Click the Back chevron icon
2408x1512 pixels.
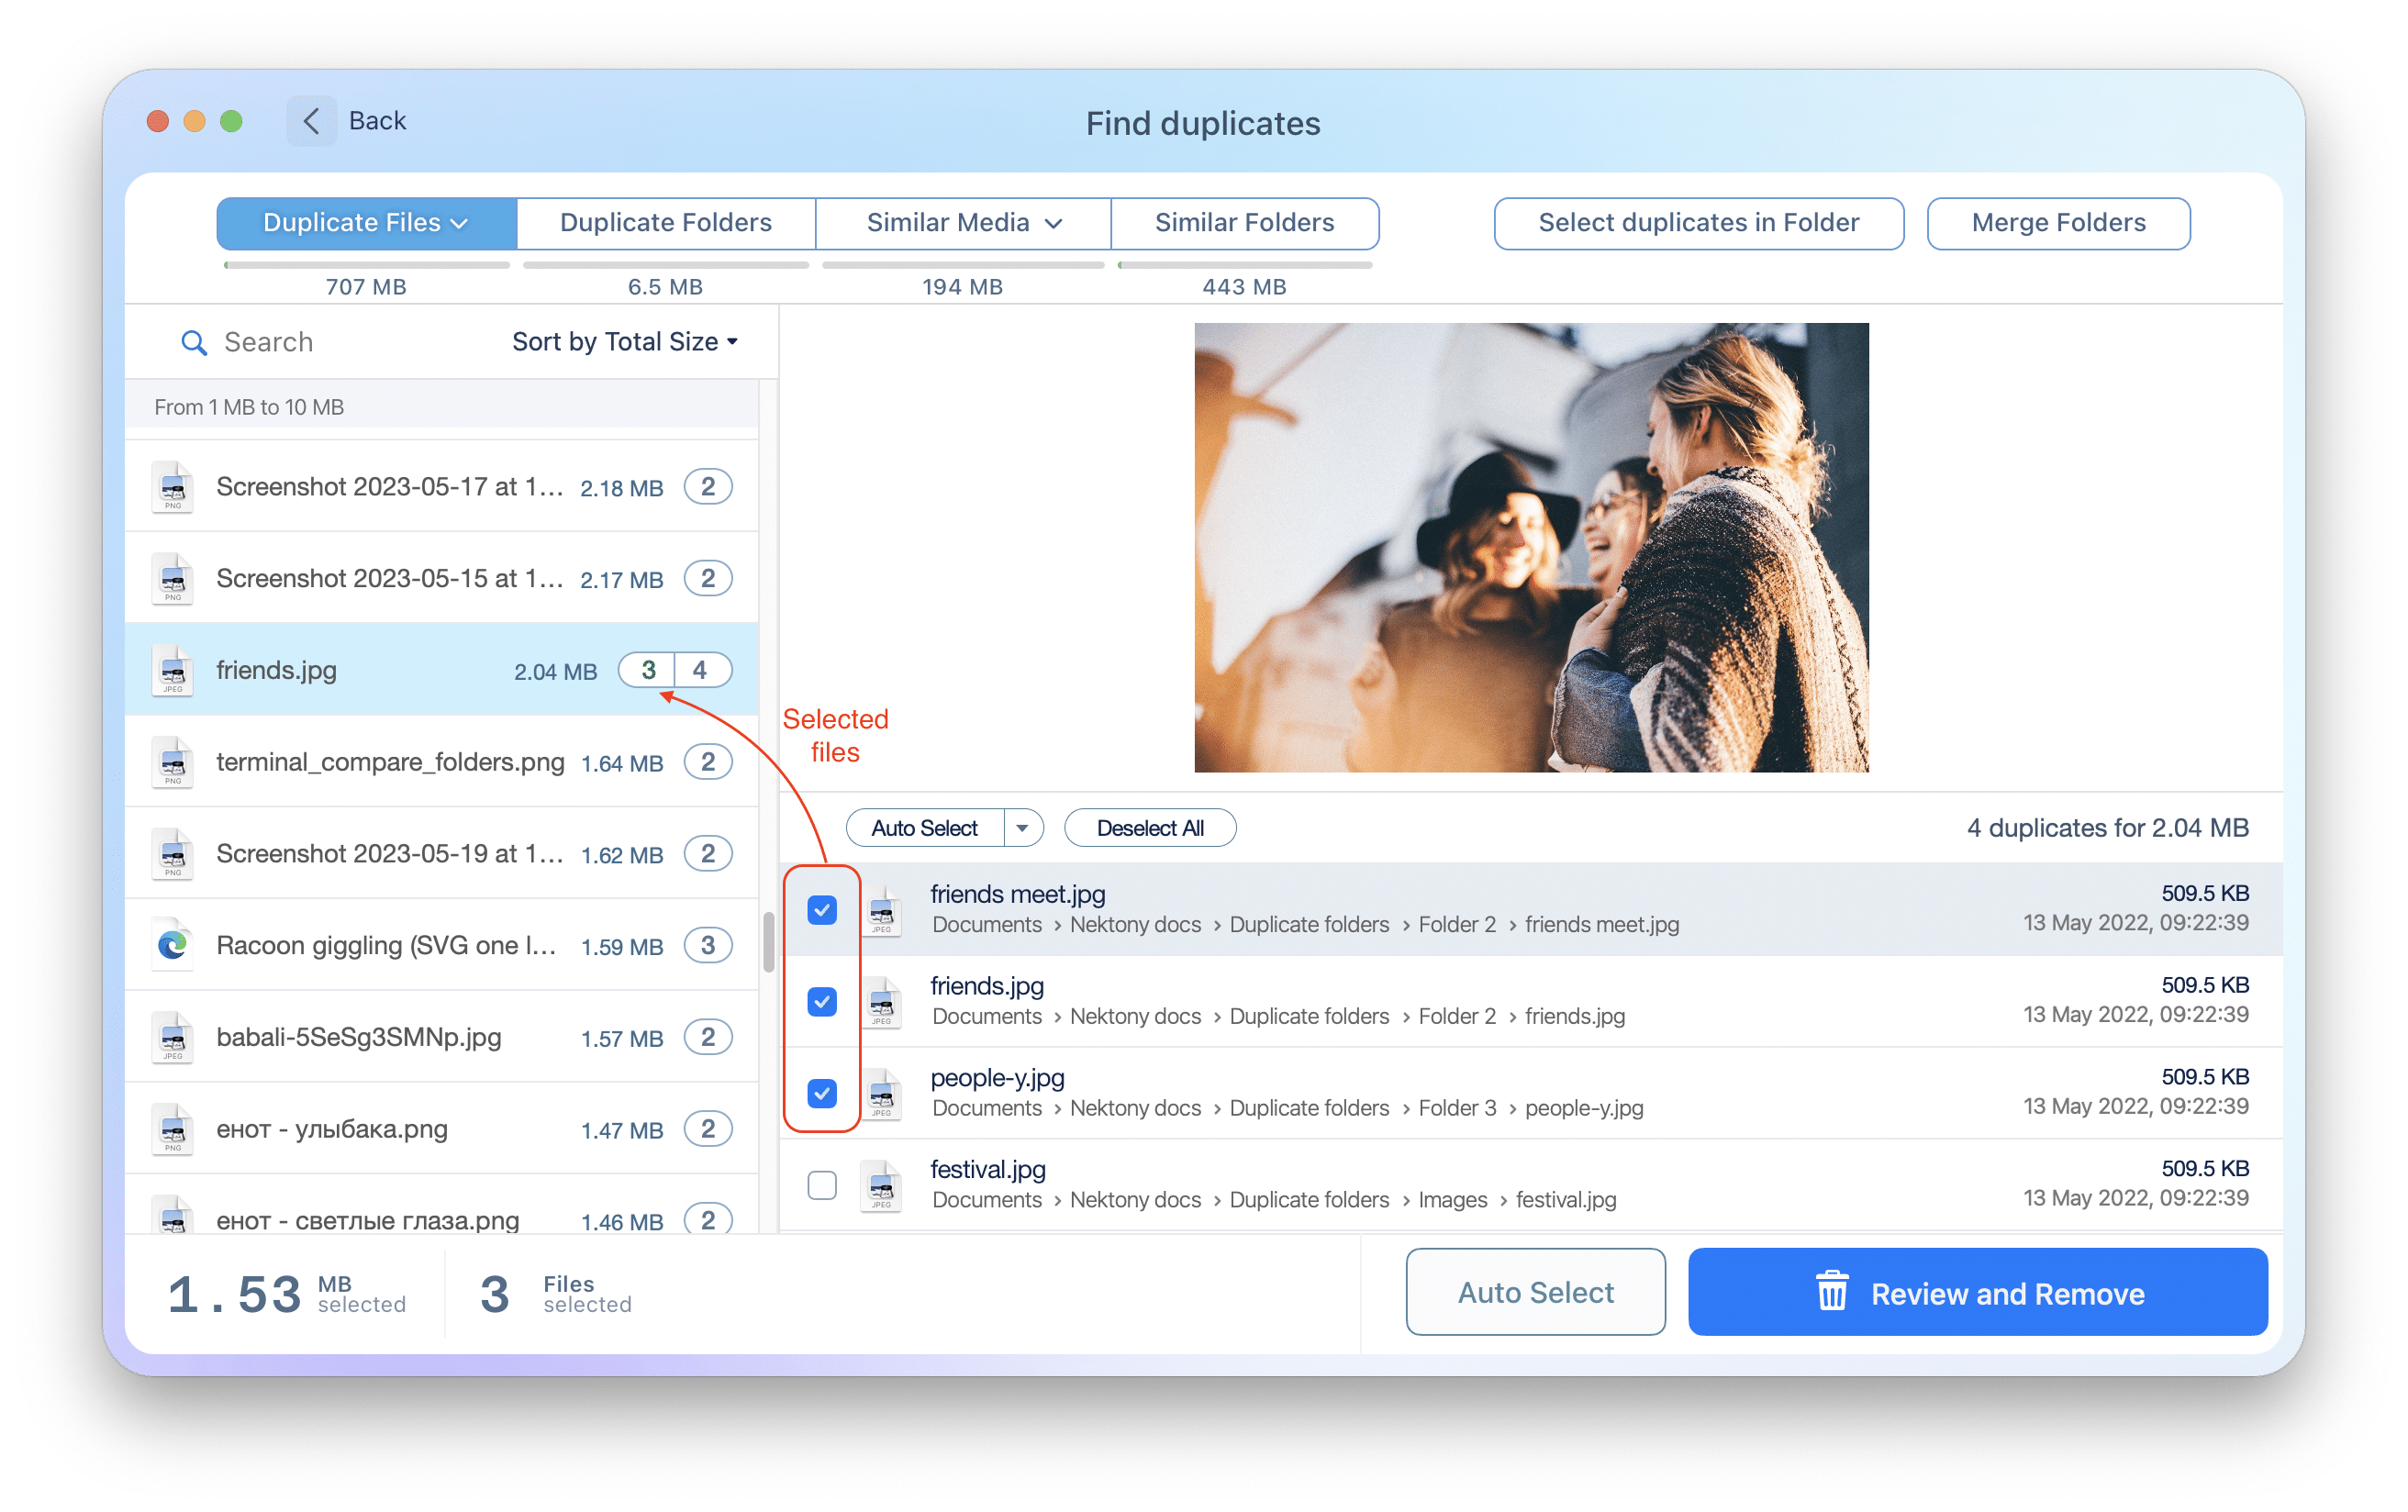tap(311, 121)
